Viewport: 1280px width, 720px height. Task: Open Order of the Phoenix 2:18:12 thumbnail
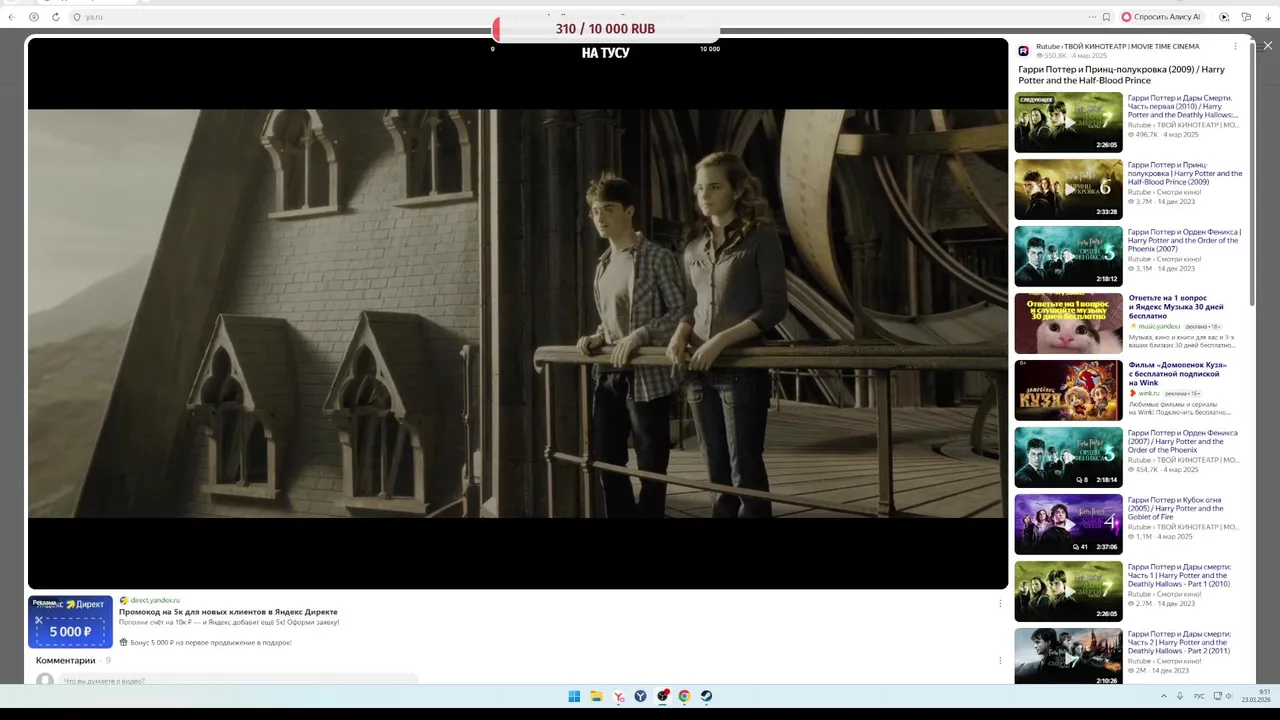click(x=1068, y=256)
